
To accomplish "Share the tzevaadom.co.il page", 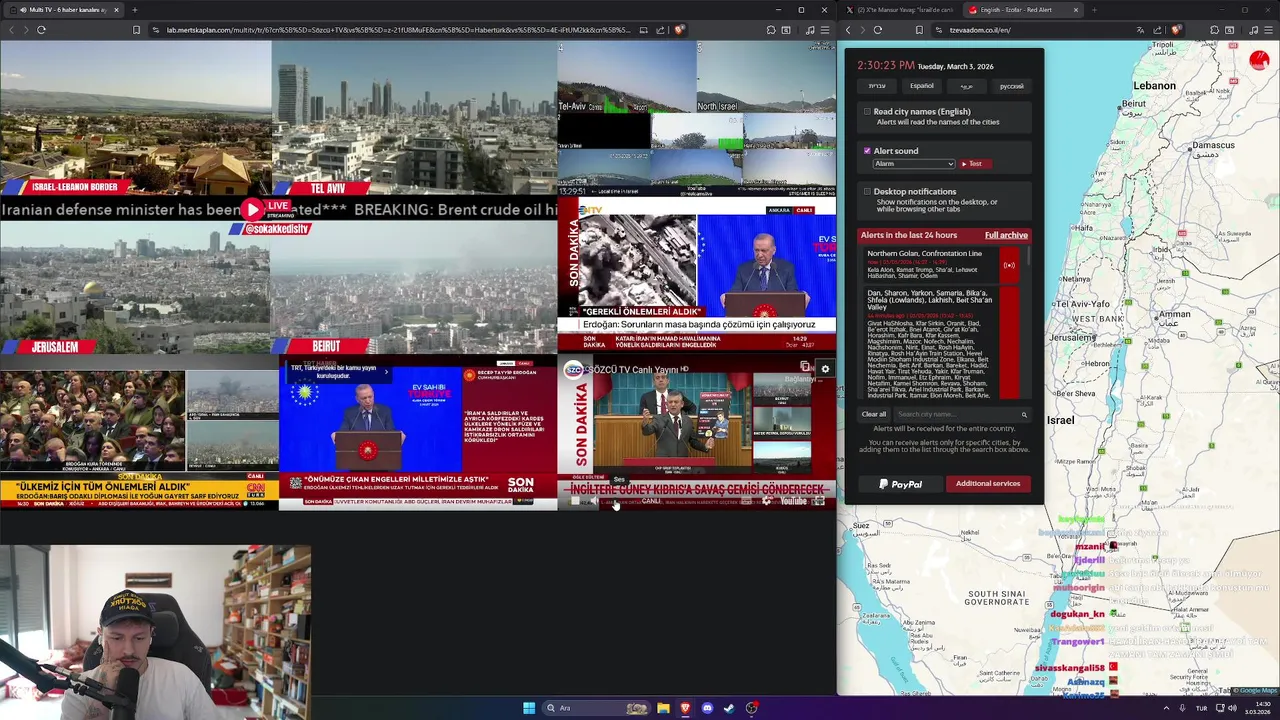I will point(1159,30).
